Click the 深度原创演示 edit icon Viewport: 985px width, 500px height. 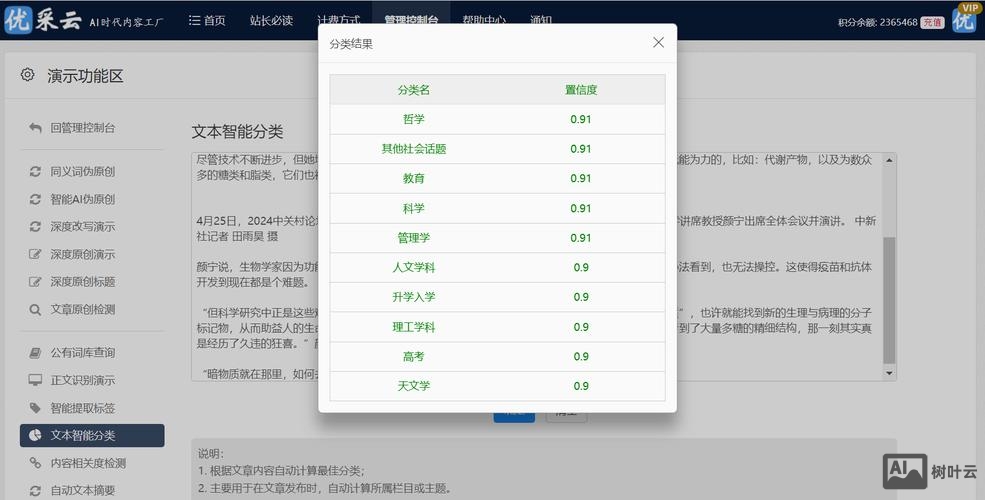pyautogui.click(x=35, y=254)
